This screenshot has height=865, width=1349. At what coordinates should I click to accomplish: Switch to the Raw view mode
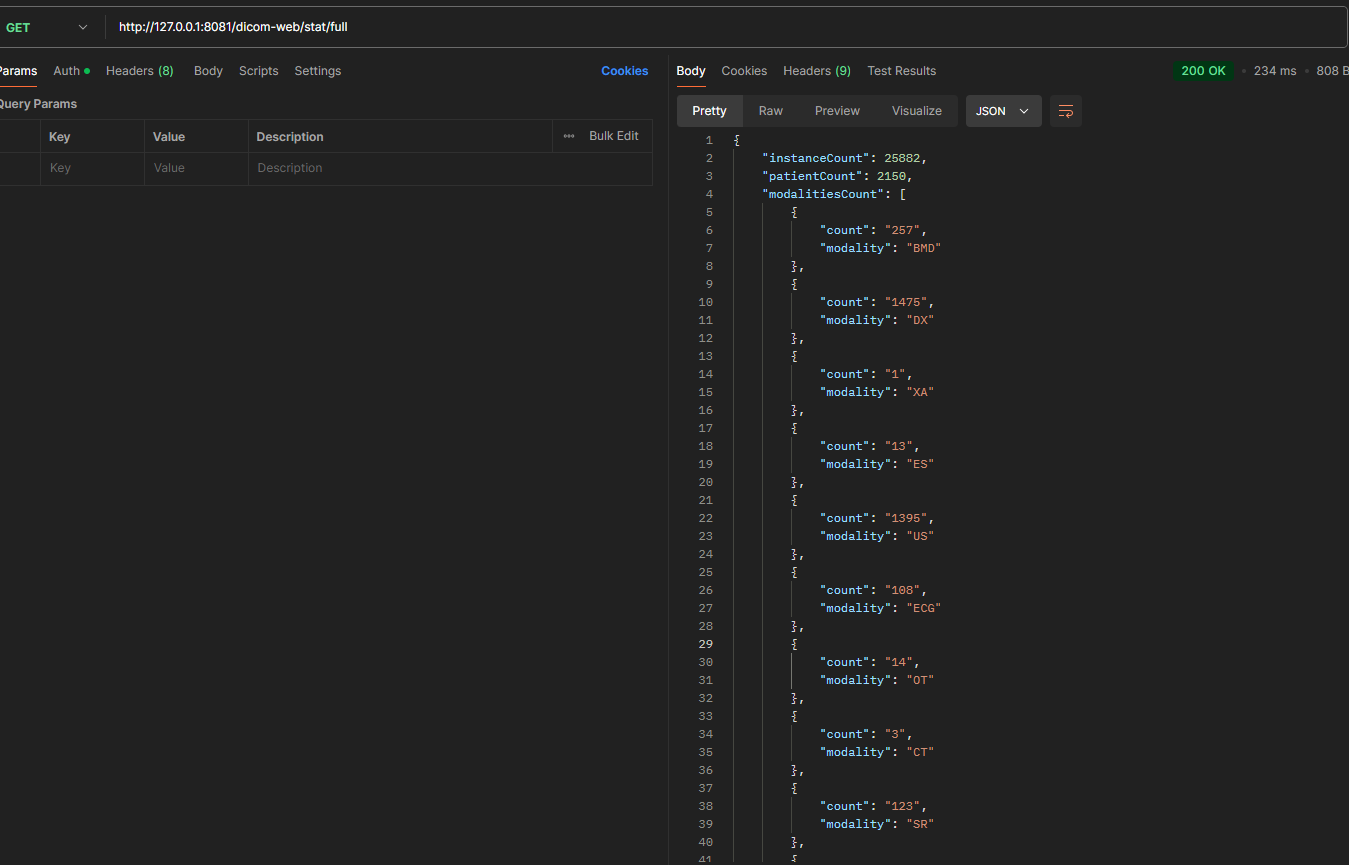[x=771, y=111]
